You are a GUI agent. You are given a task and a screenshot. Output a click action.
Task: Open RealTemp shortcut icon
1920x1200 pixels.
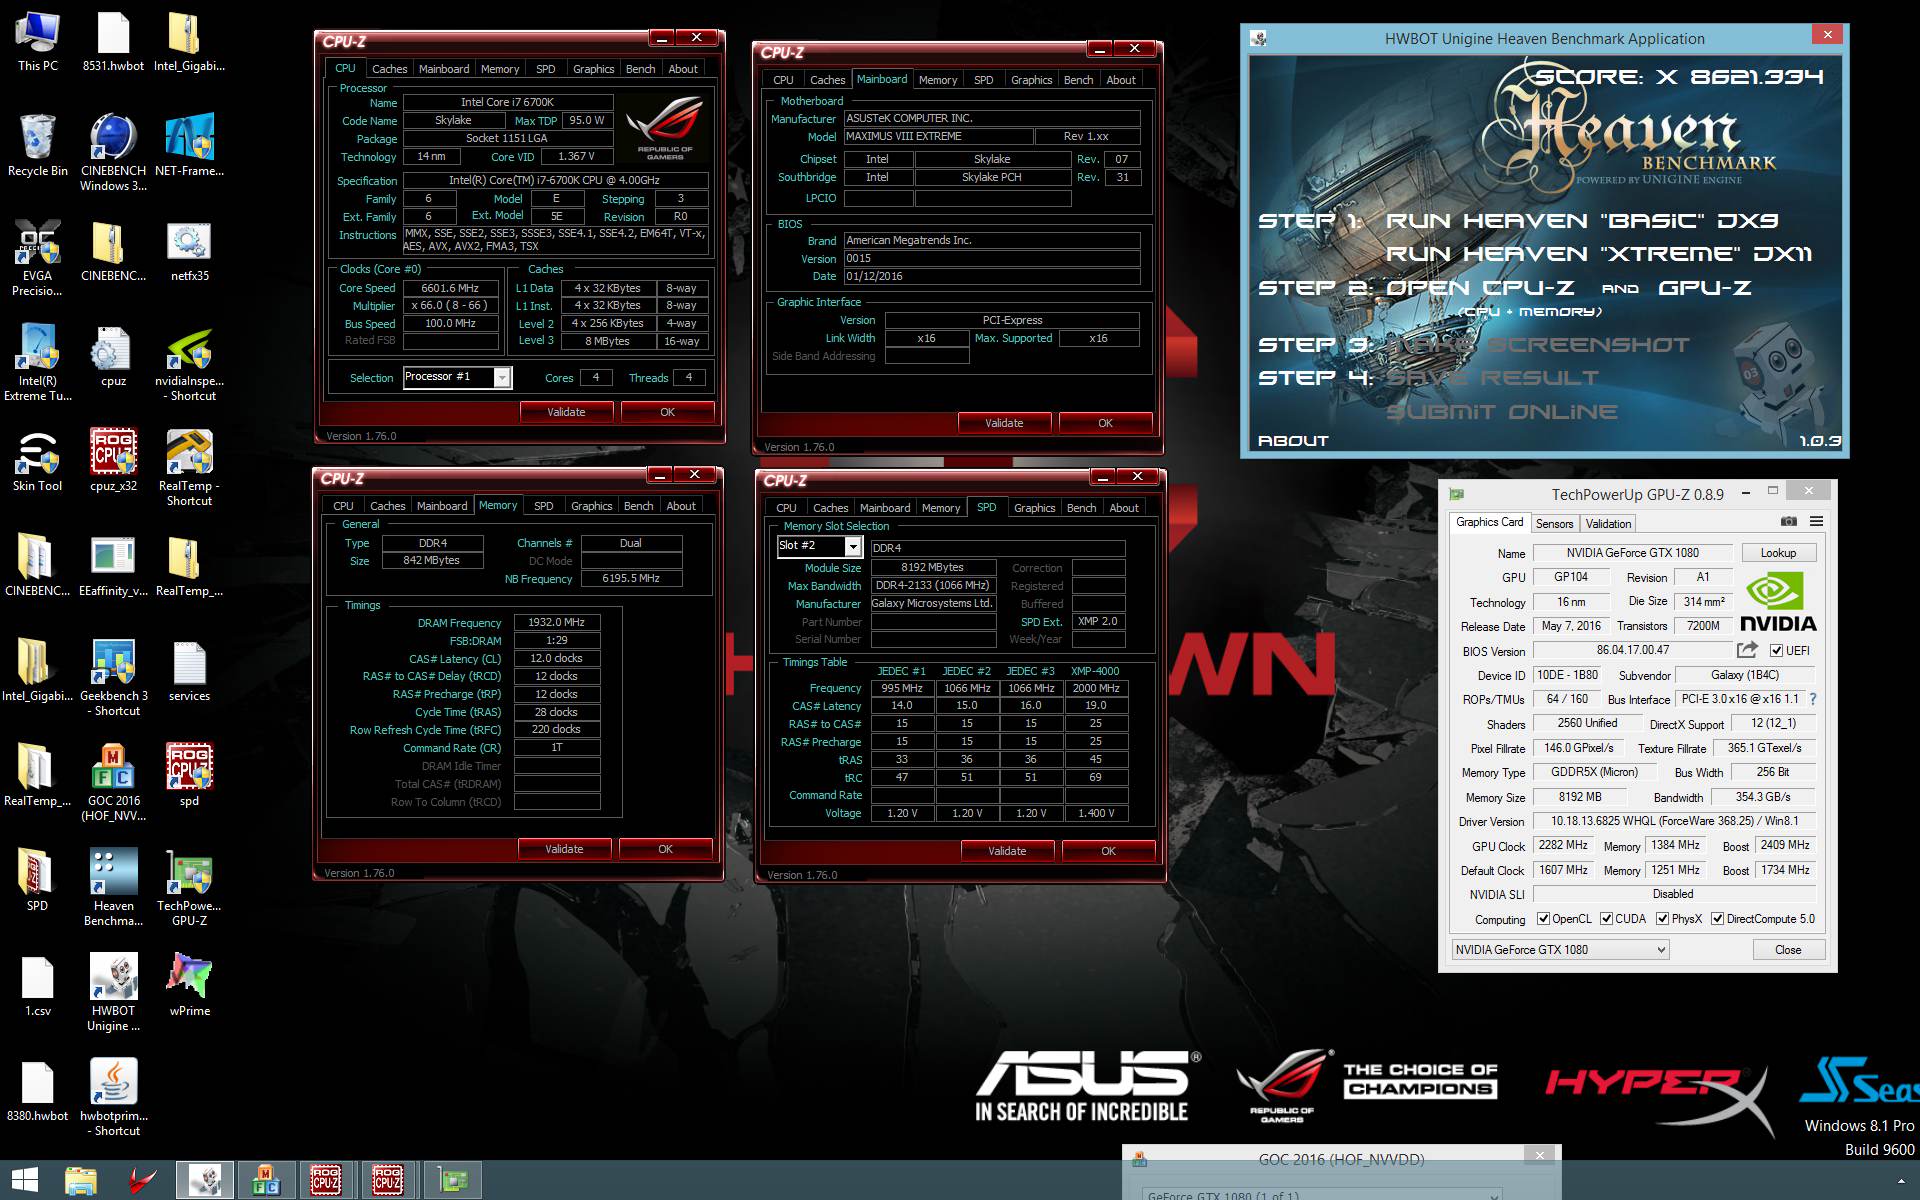point(189,467)
